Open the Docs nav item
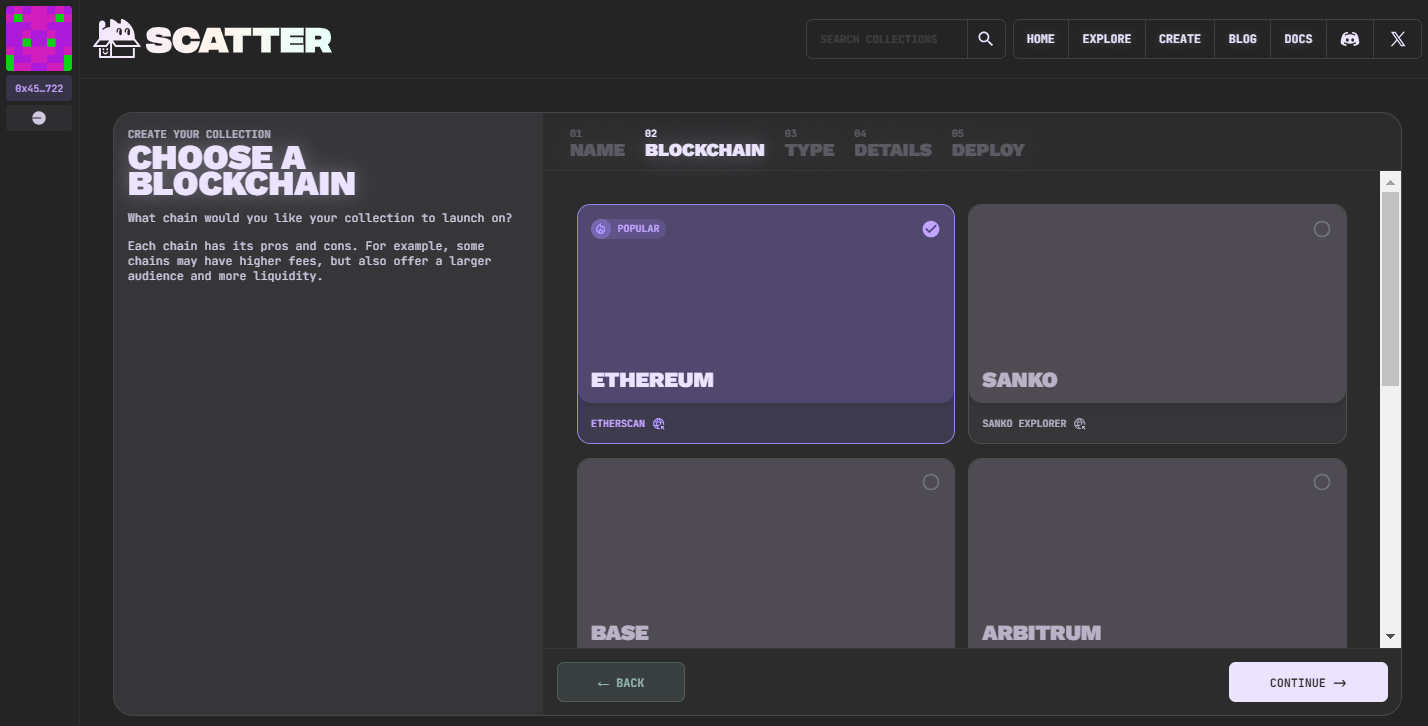1428x726 pixels. (1298, 39)
